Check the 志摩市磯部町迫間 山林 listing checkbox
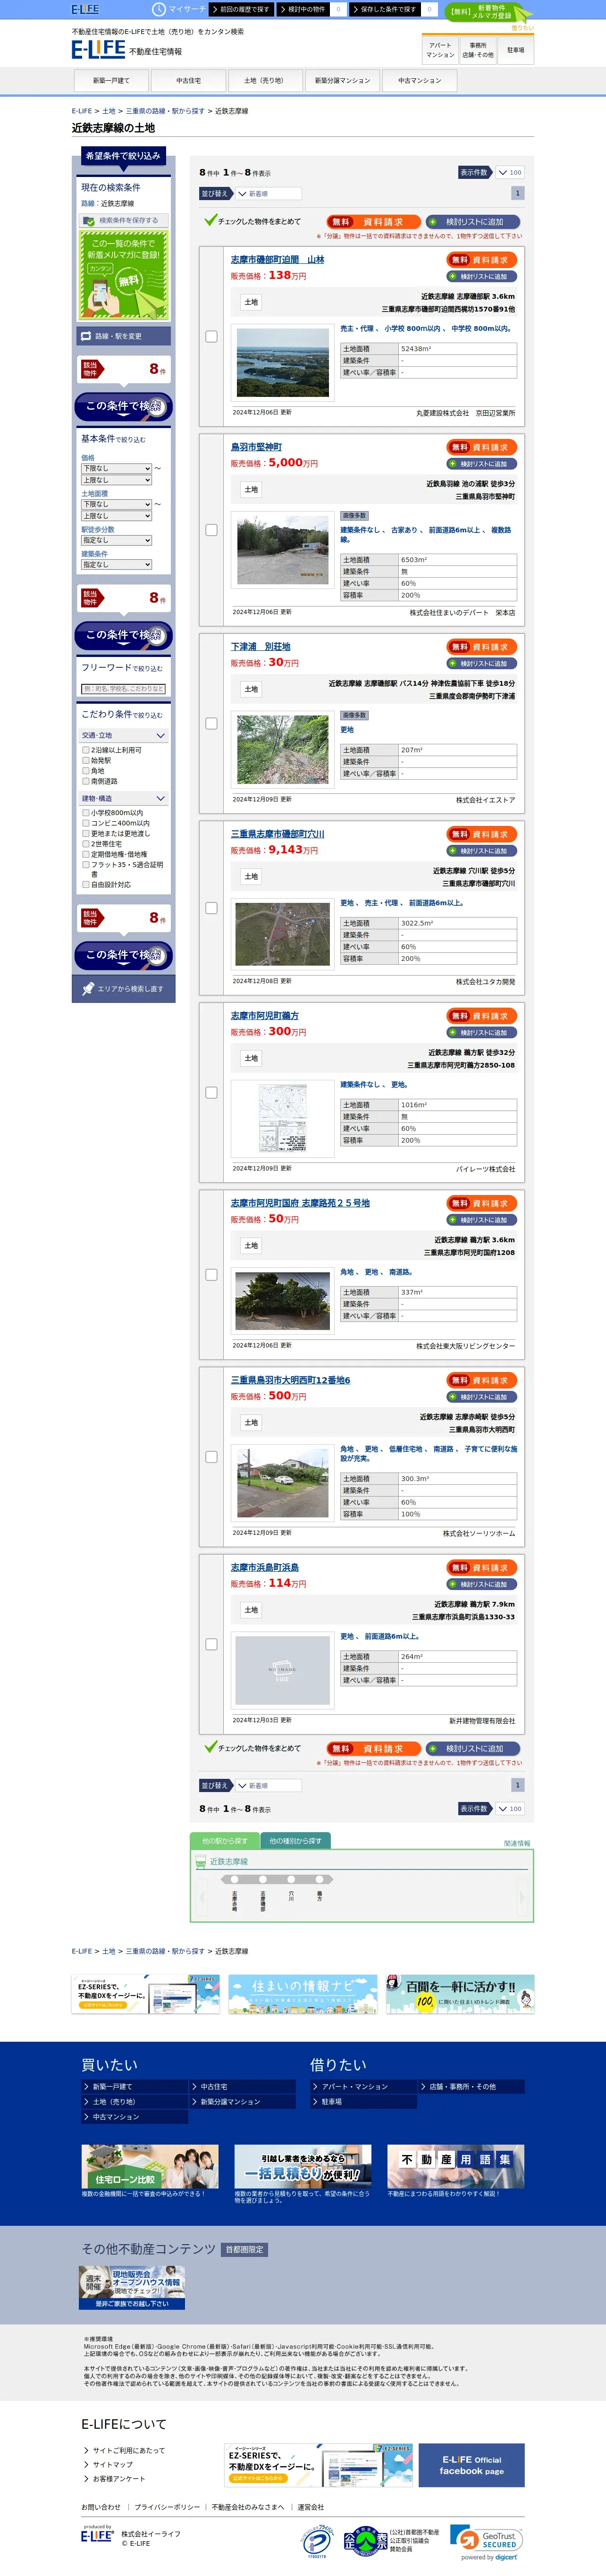 (x=211, y=336)
